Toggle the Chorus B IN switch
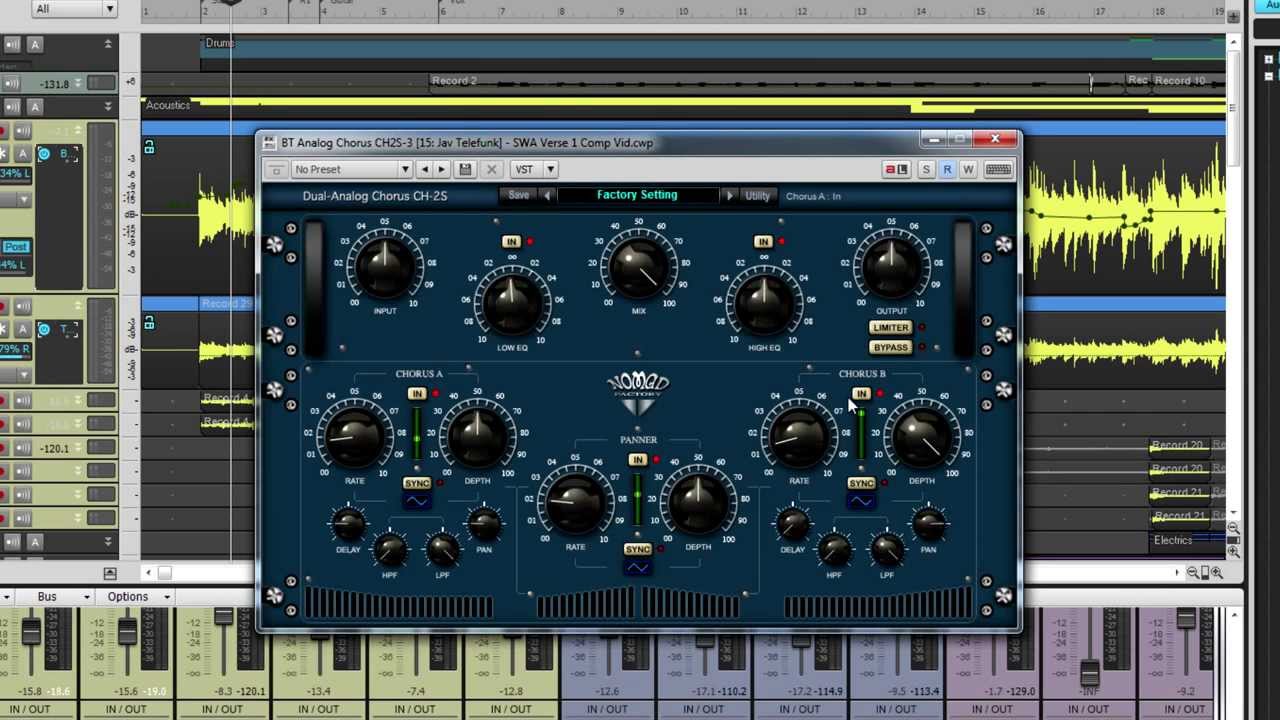The image size is (1280, 720). tap(861, 394)
